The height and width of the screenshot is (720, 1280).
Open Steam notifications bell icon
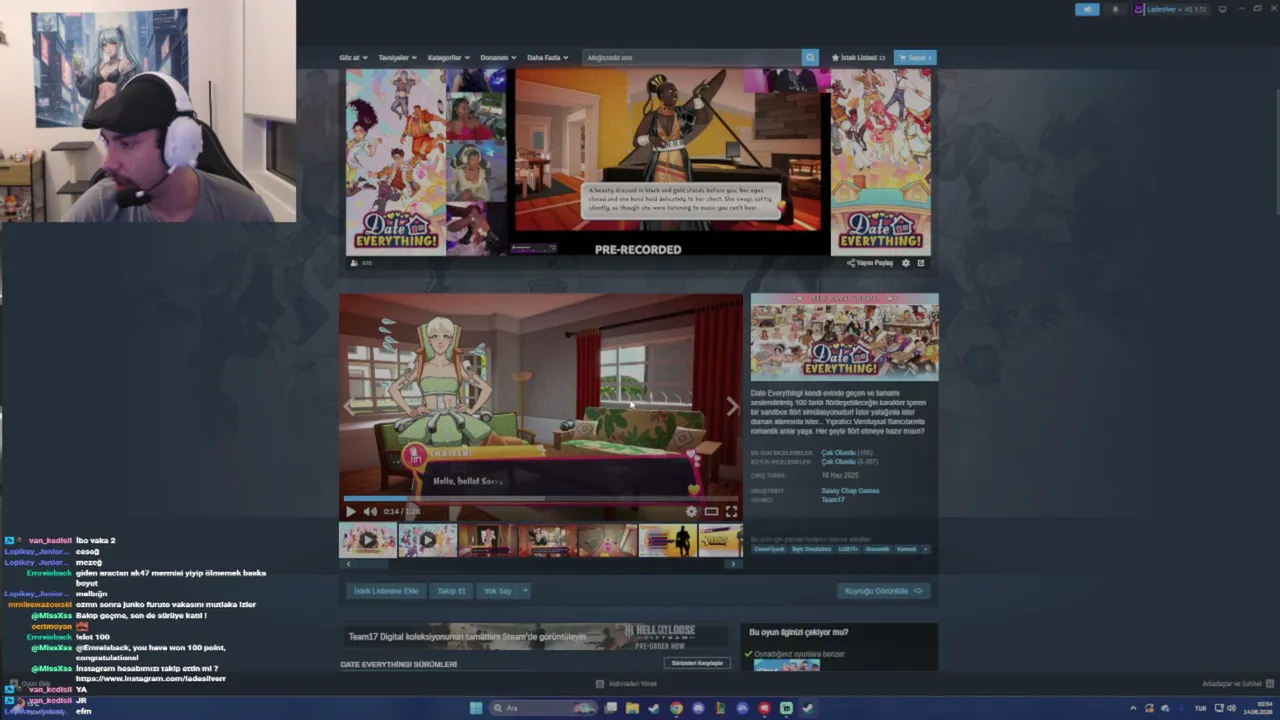click(x=1116, y=9)
